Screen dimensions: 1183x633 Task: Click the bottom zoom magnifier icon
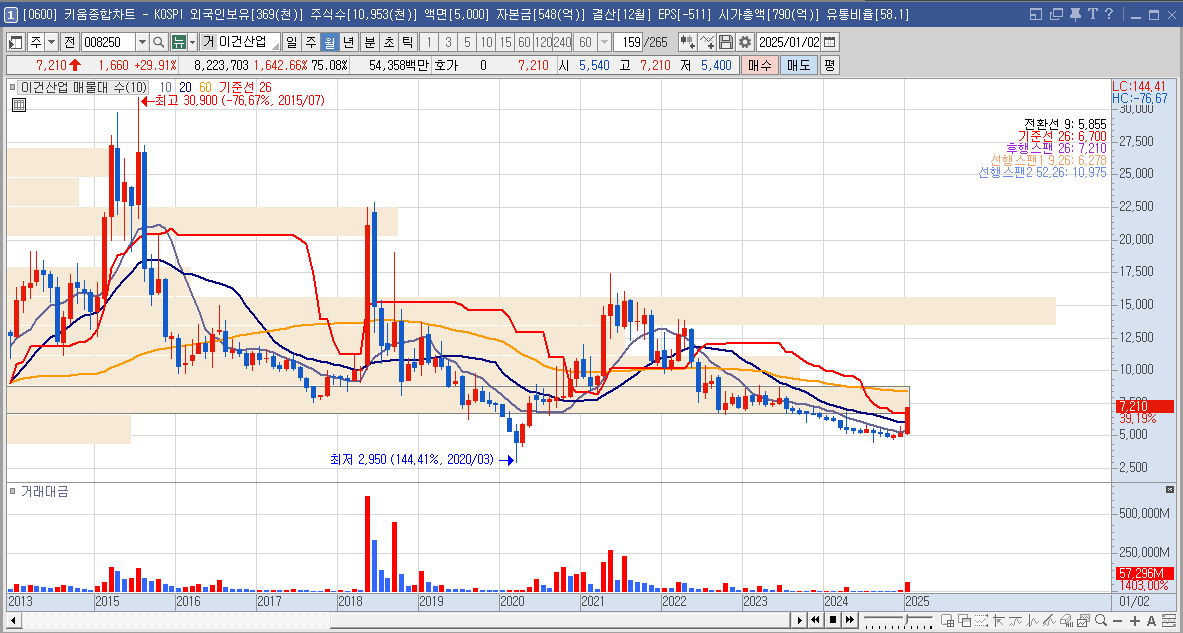pos(1102,621)
